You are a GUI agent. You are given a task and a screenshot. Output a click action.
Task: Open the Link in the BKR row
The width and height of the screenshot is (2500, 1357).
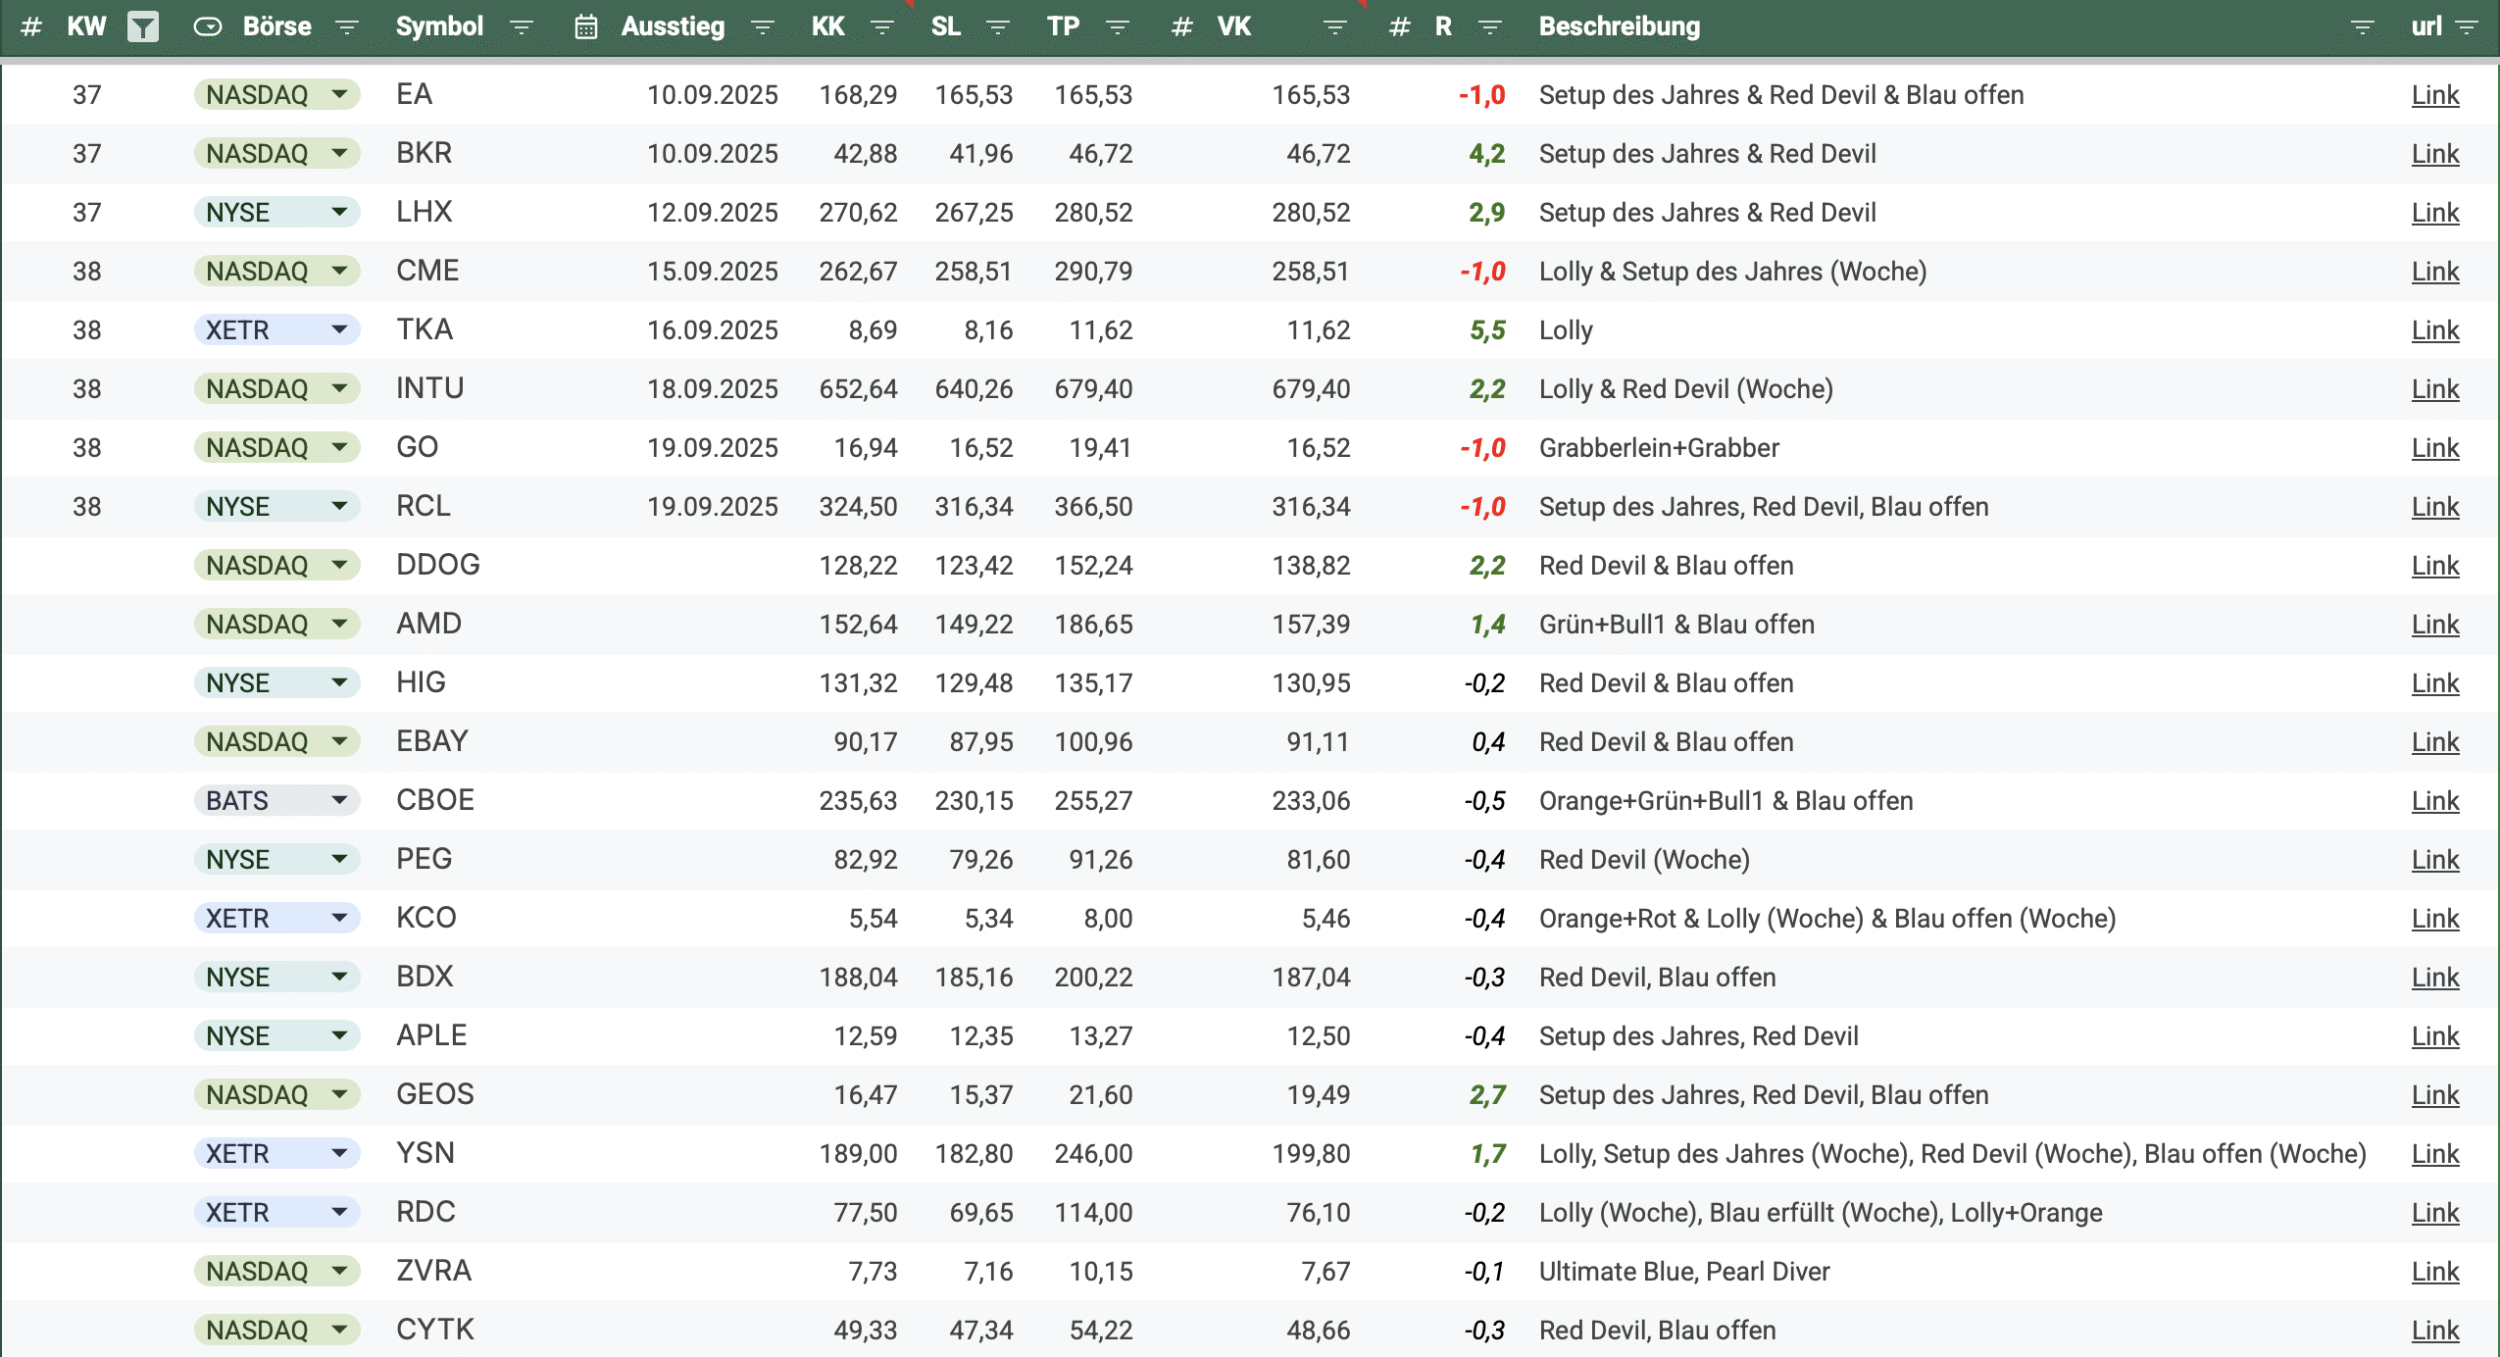point(2434,154)
